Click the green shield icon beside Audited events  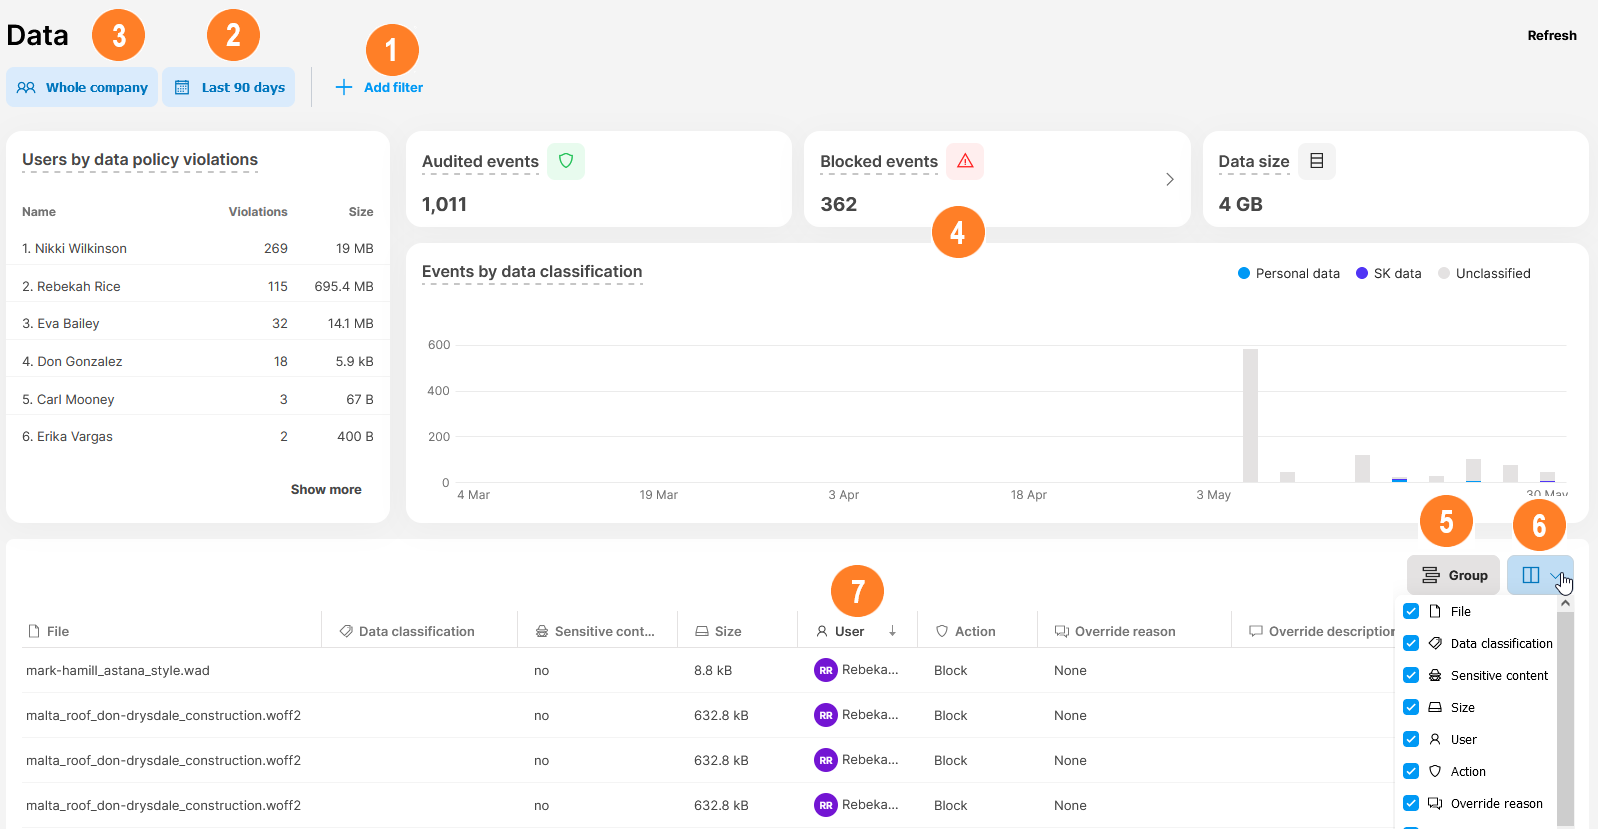(x=566, y=161)
